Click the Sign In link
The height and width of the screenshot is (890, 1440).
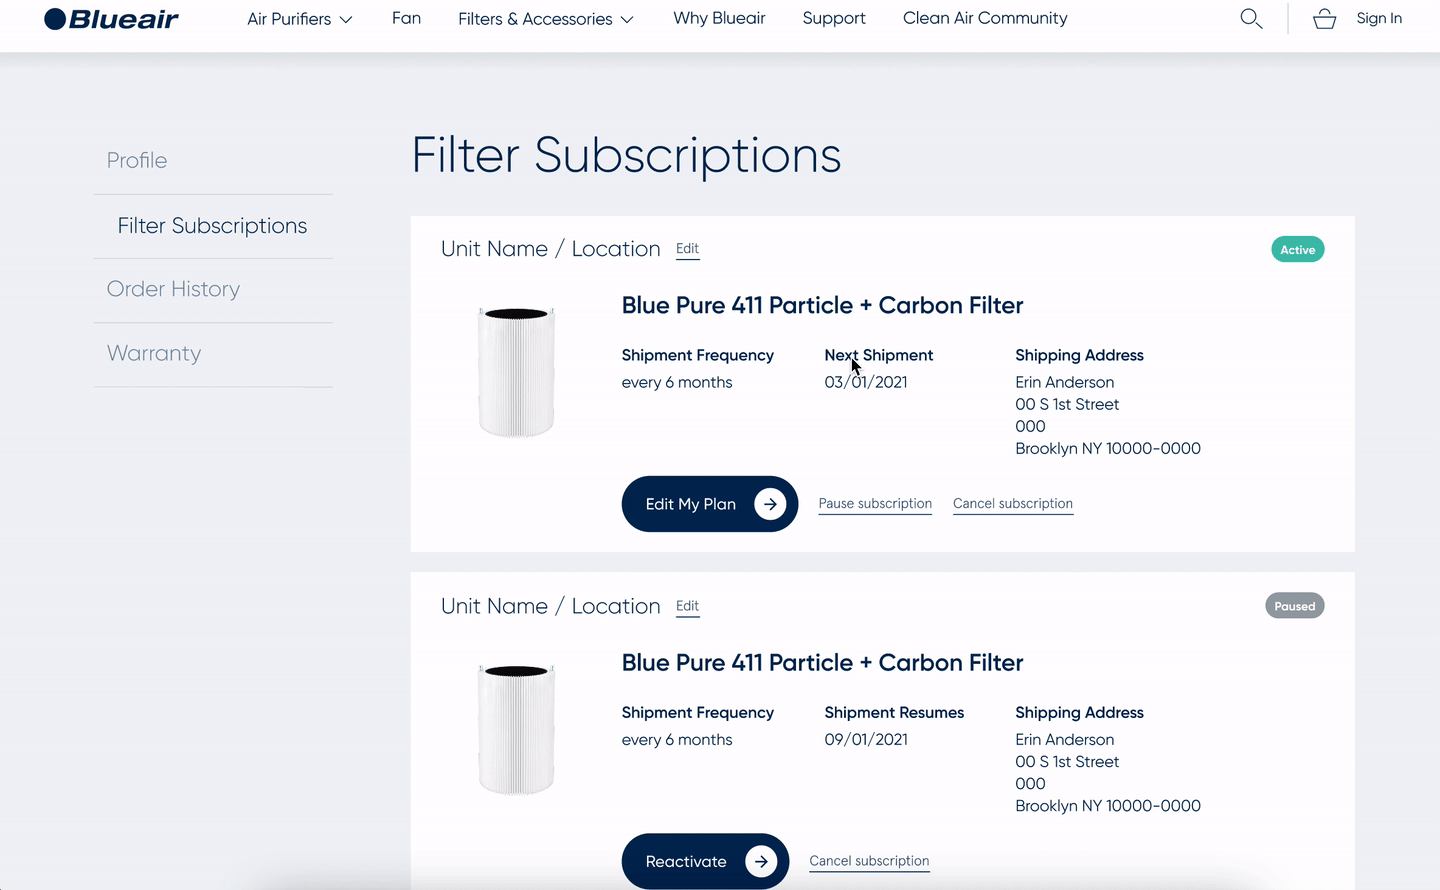pyautogui.click(x=1379, y=18)
